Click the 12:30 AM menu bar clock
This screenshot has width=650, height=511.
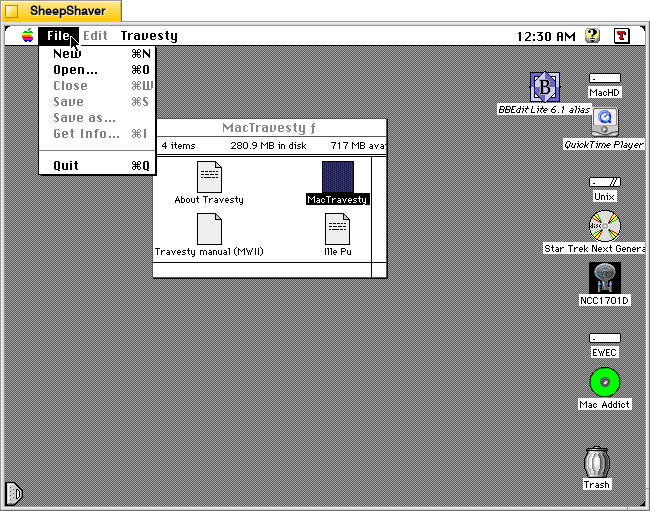(x=546, y=36)
